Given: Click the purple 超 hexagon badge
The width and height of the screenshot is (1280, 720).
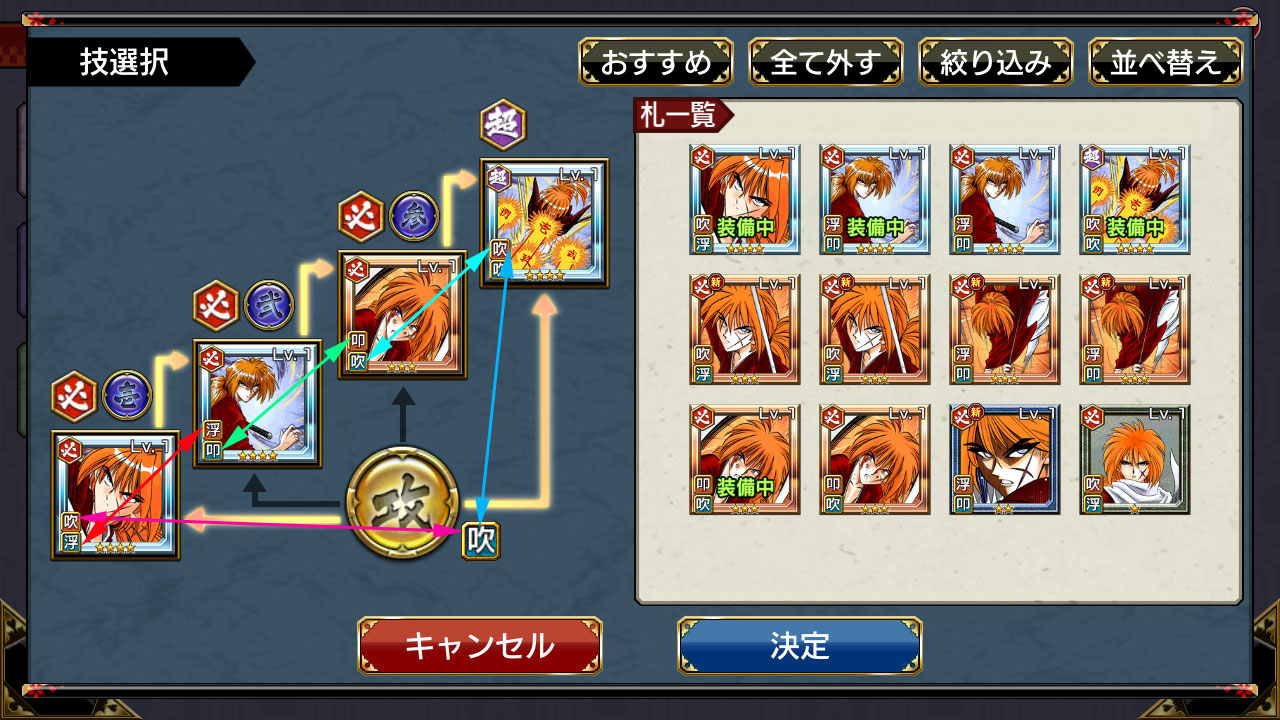Looking at the screenshot, I should tap(502, 124).
